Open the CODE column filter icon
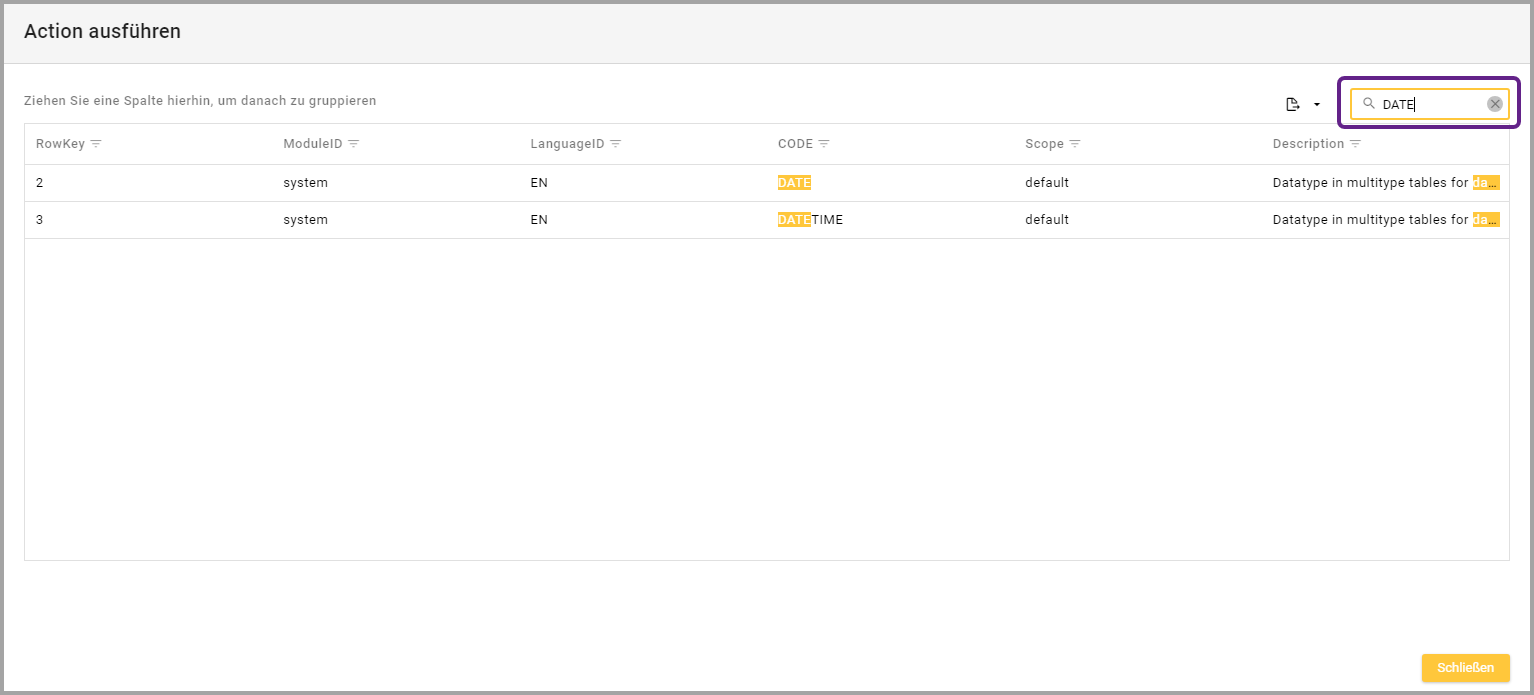This screenshot has width=1534, height=695. point(824,144)
